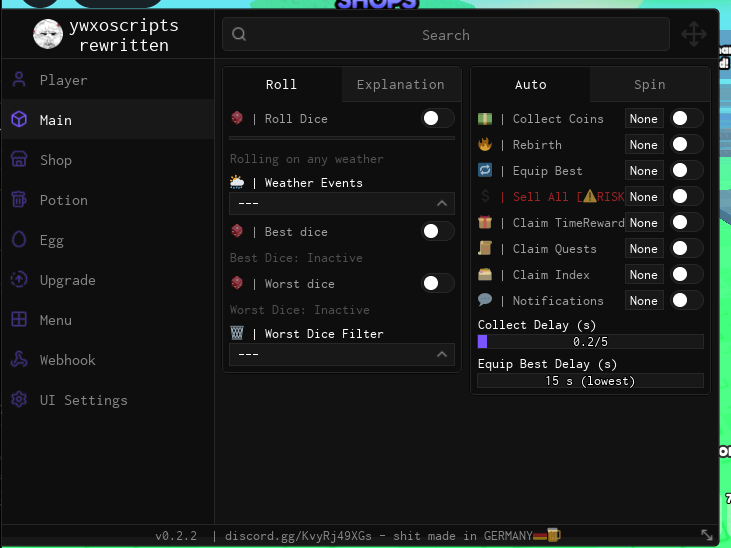Click the Potion bin icon
731x548 pixels.
pos(19,200)
